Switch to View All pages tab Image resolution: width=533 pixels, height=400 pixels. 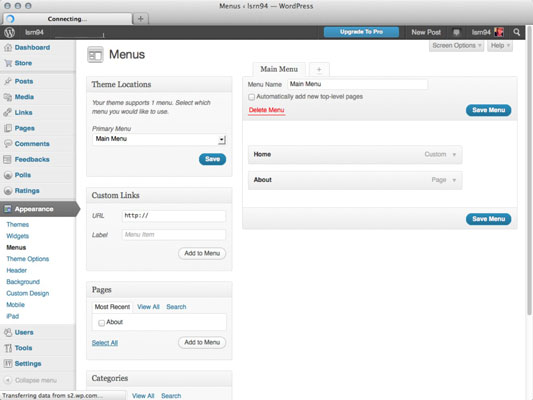(148, 307)
